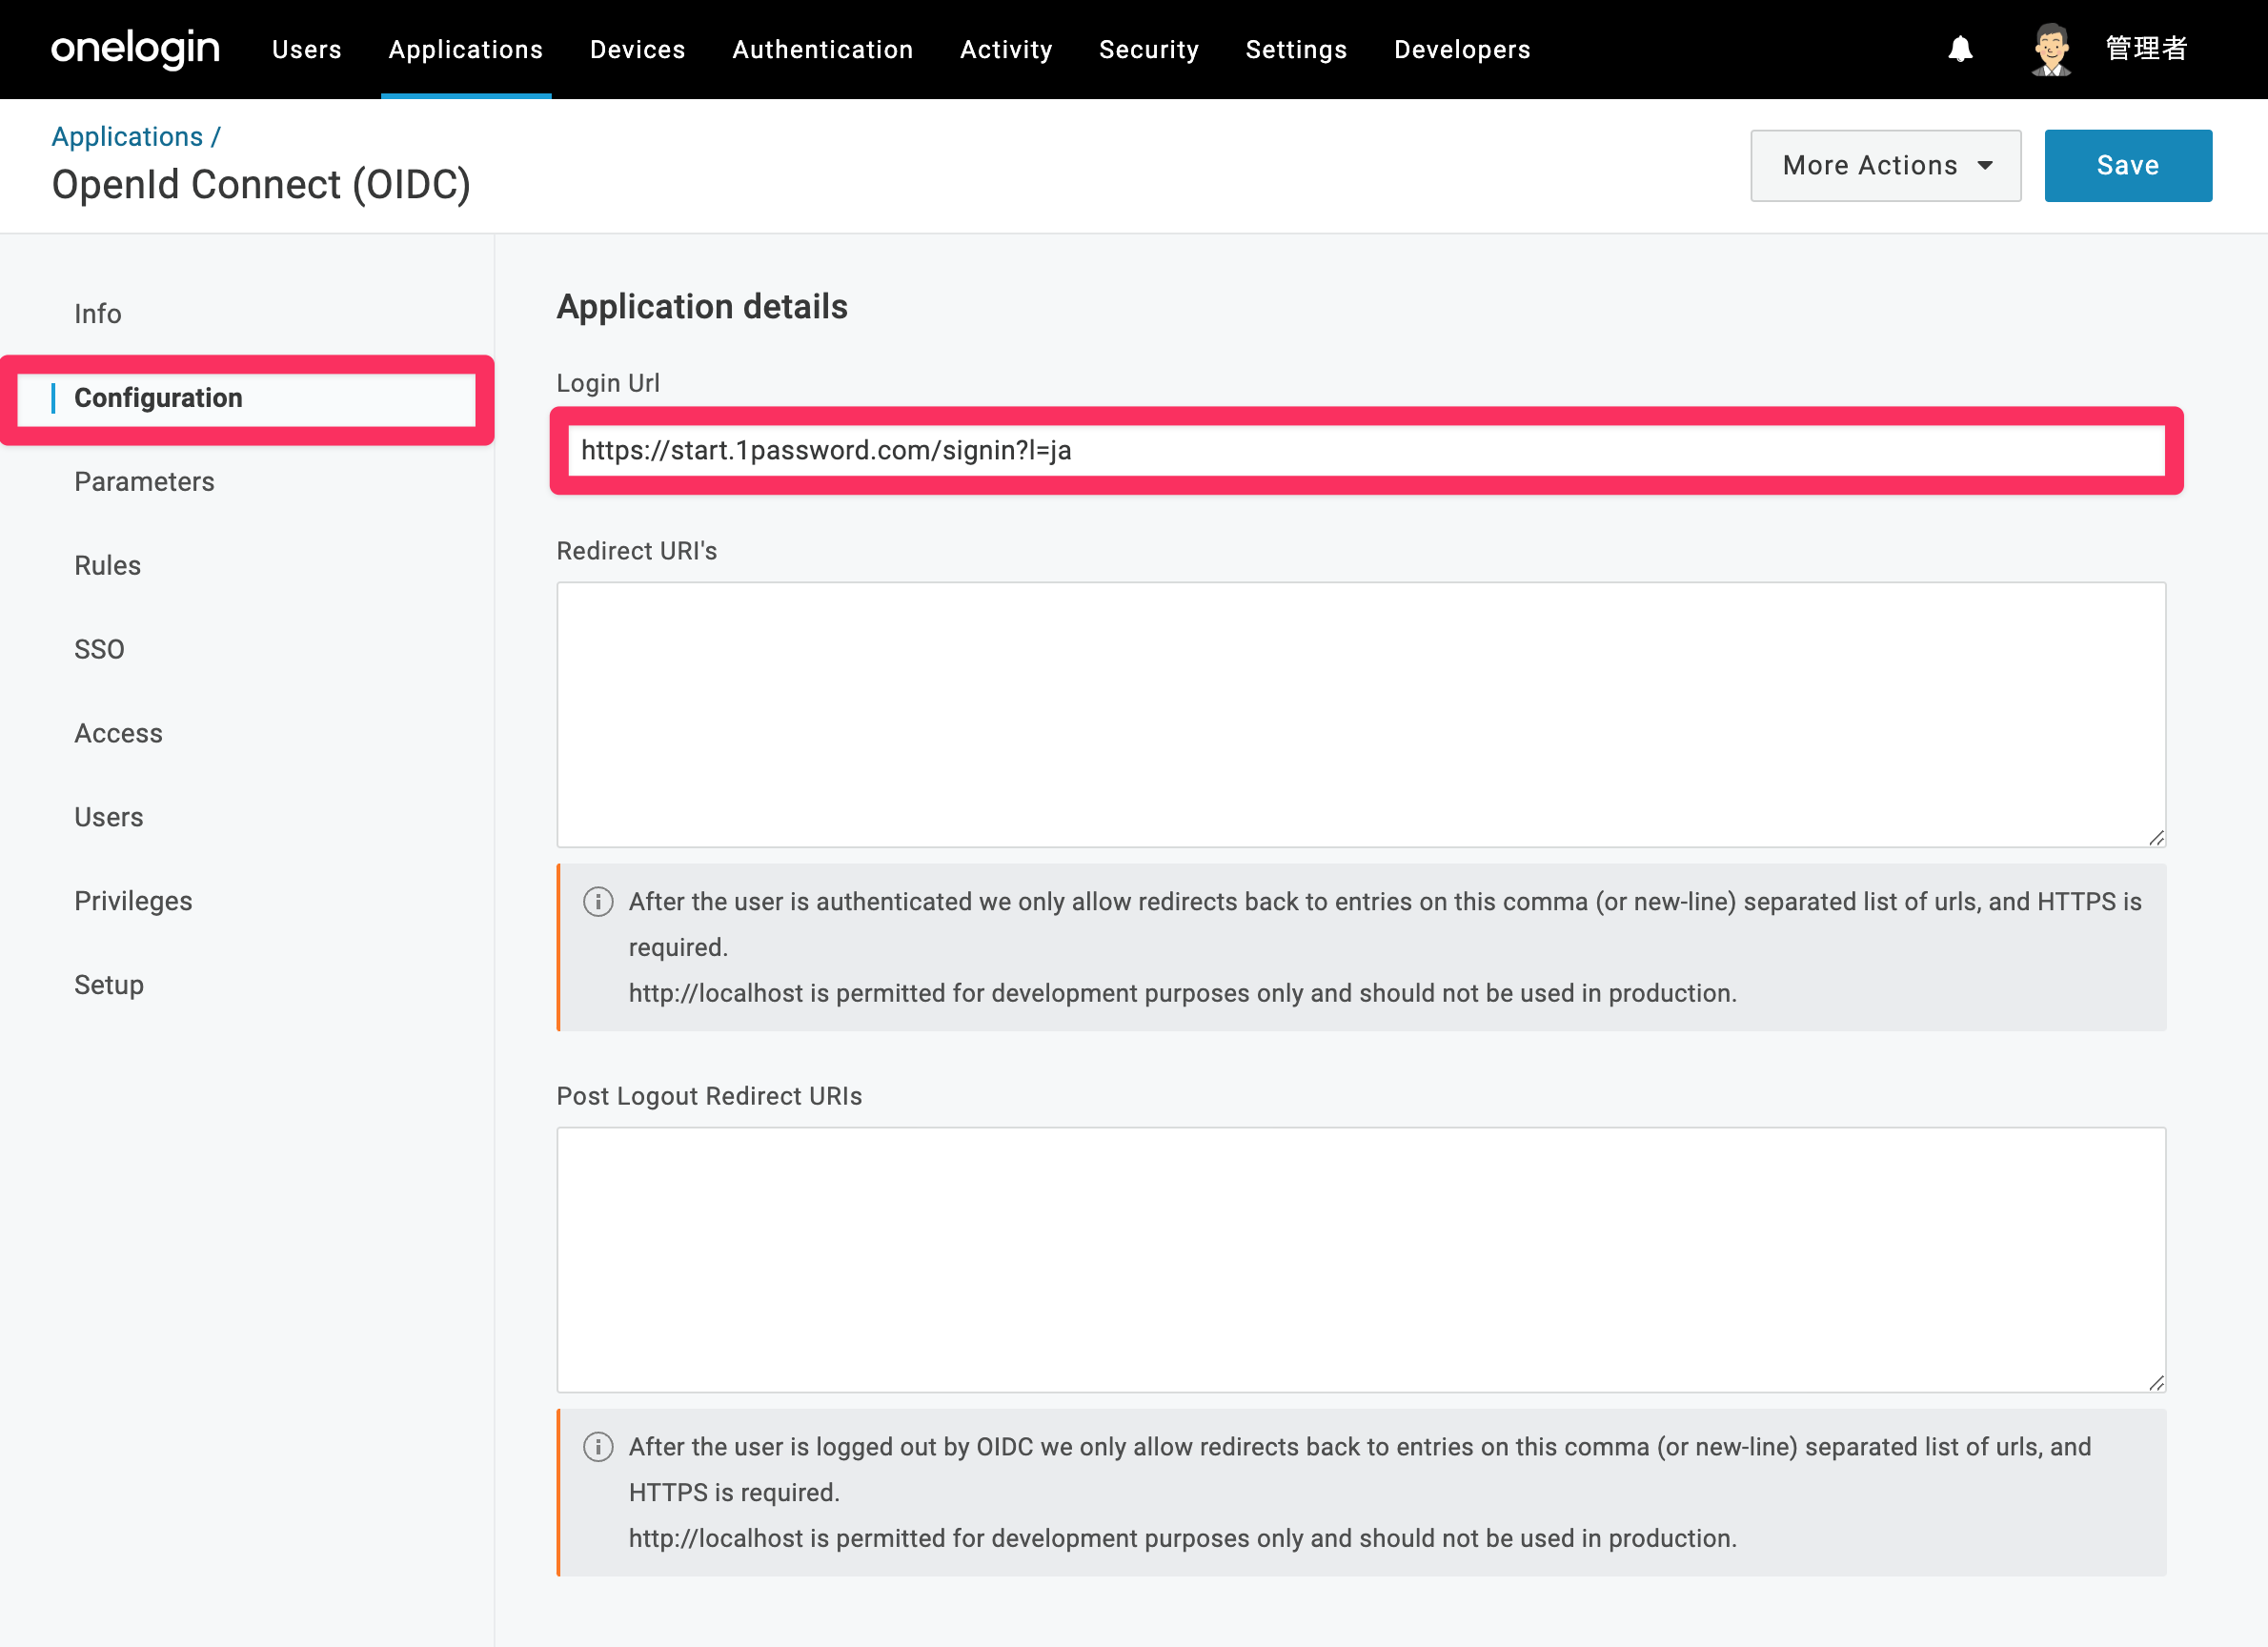Click into the Post Logout Redirect URIs textarea
Image resolution: width=2268 pixels, height=1647 pixels.
pyautogui.click(x=1361, y=1260)
